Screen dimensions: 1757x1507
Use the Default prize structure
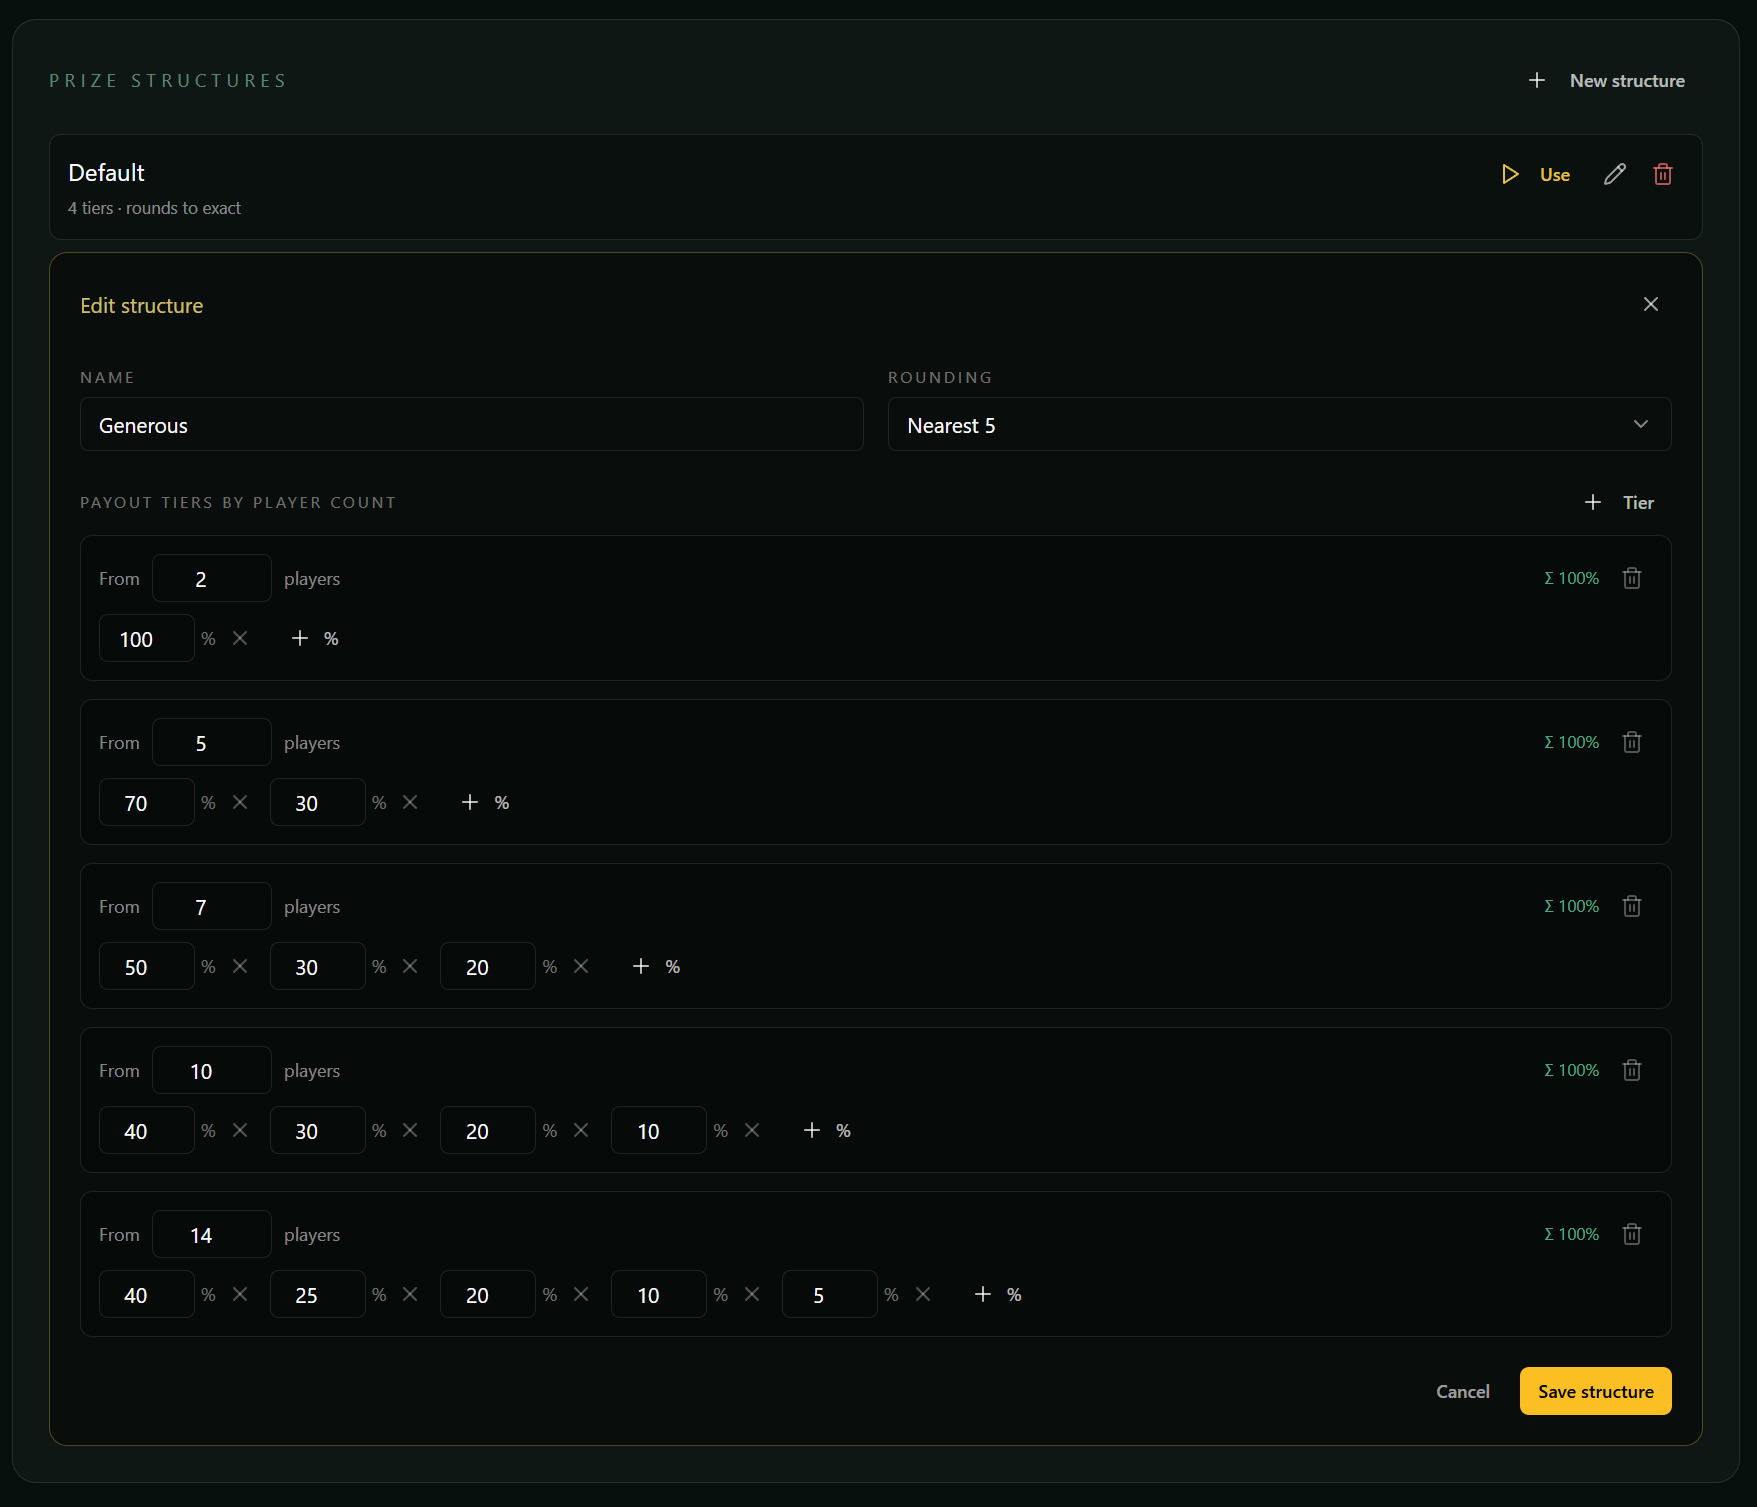pos(1537,174)
